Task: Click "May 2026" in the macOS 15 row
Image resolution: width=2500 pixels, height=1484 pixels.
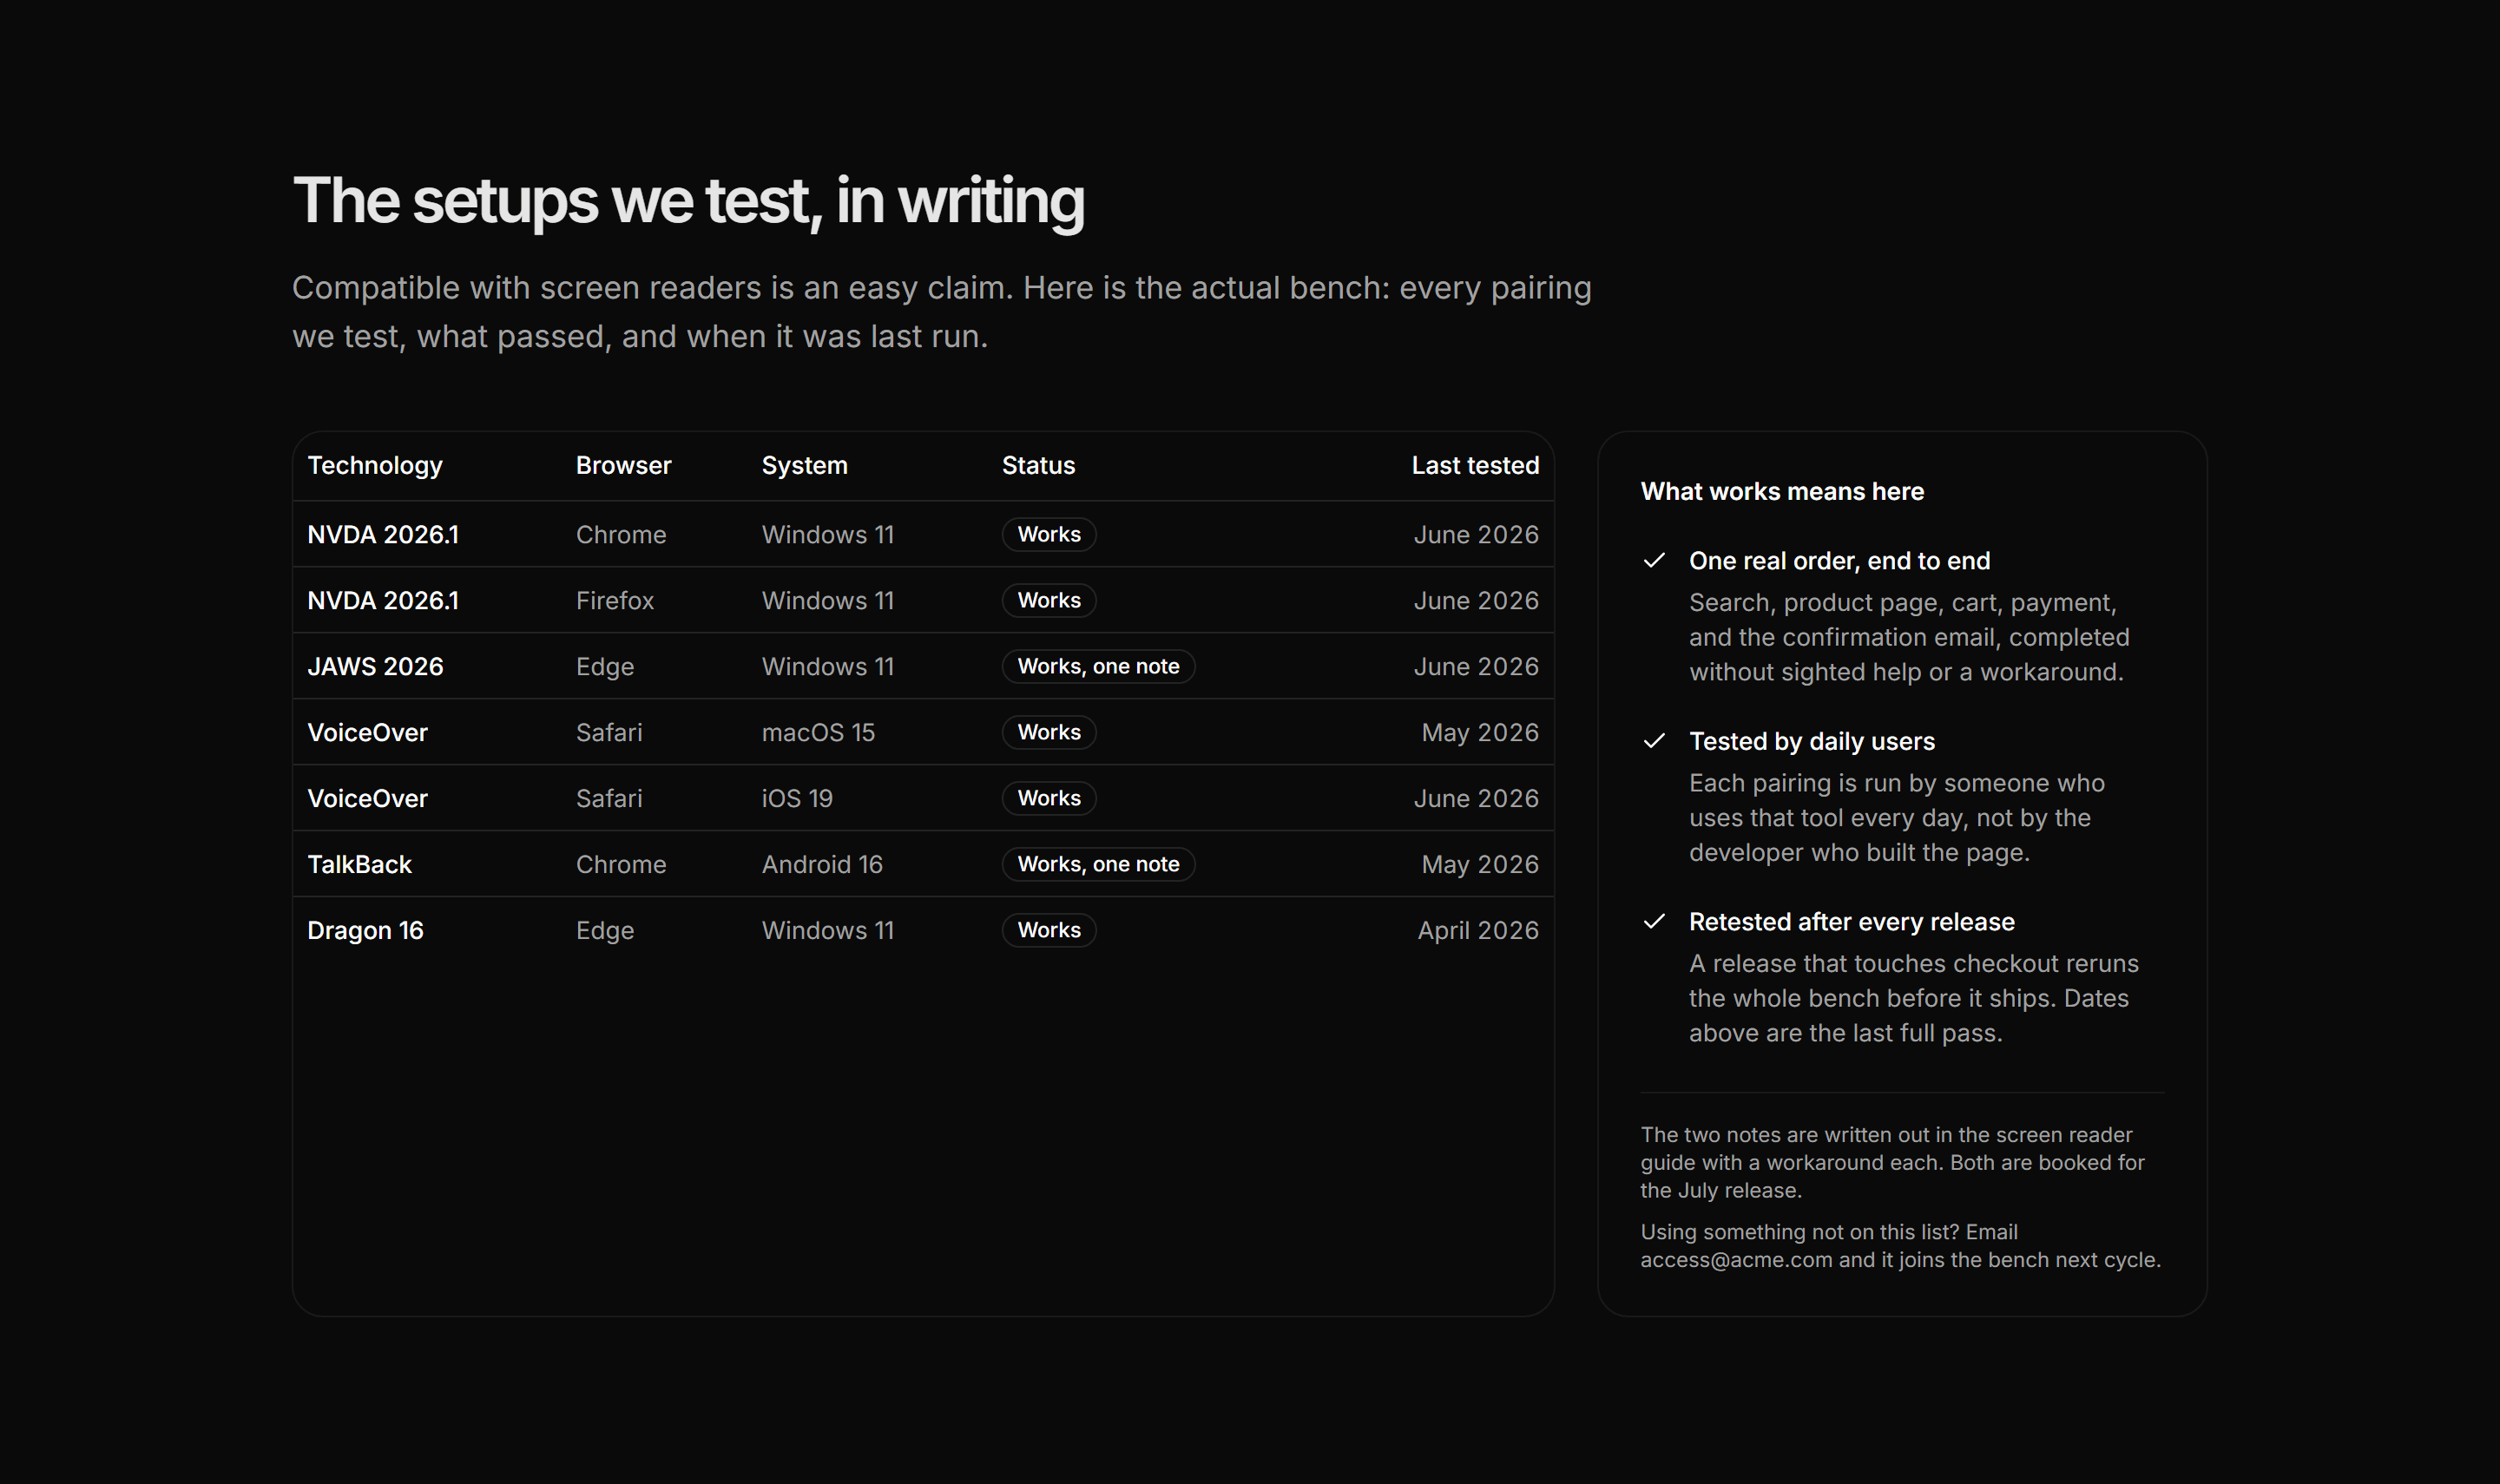Action: point(1480,733)
